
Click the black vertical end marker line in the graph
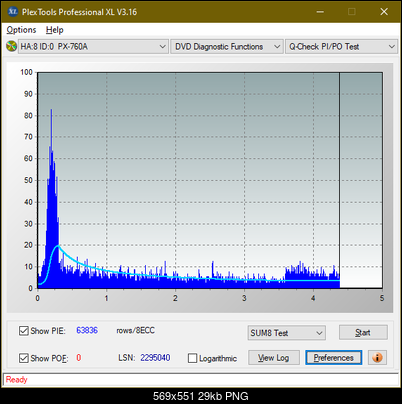[339, 180]
